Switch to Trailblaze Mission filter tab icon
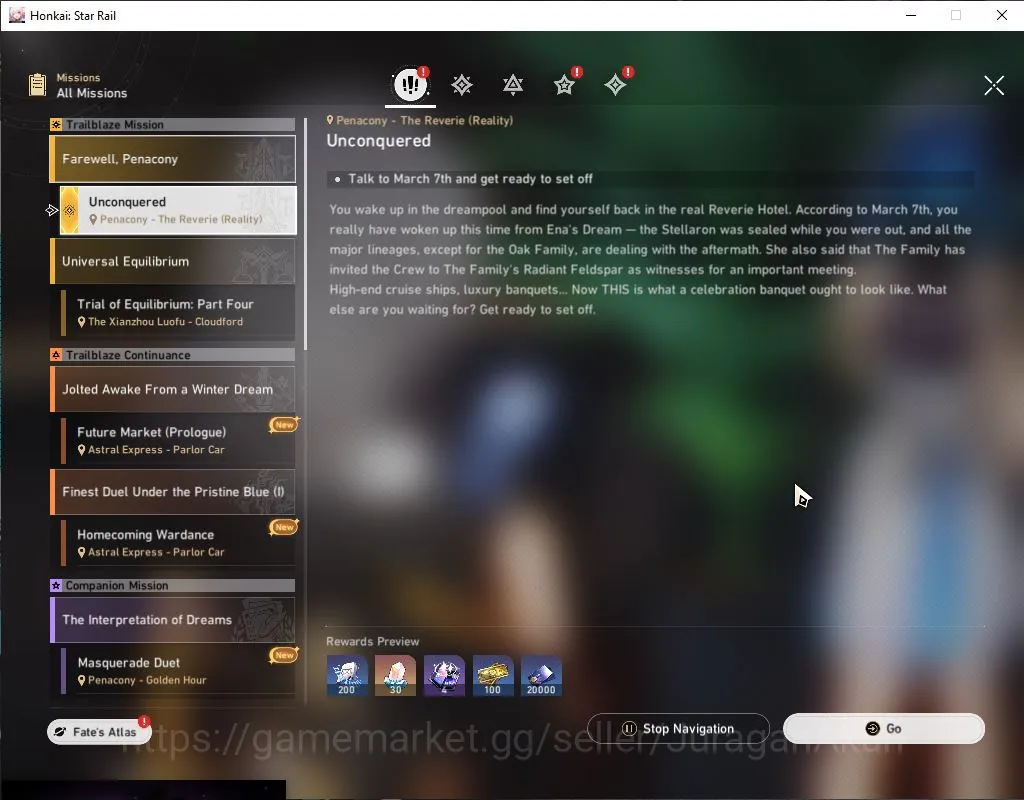The width and height of the screenshot is (1024, 800). [462, 85]
